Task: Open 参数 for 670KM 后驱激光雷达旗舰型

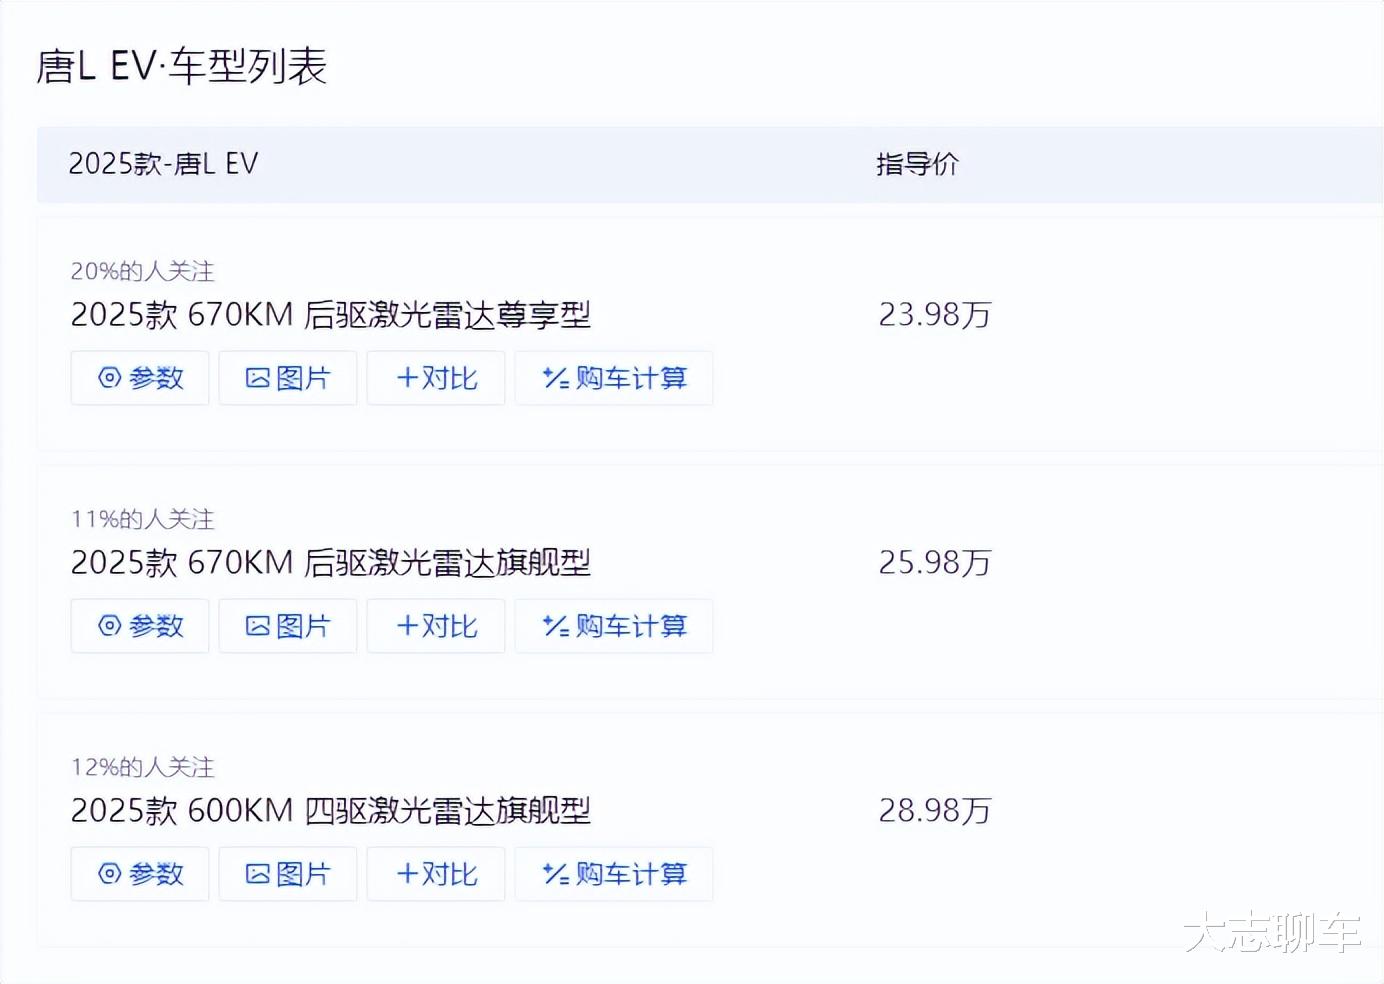Action: click(140, 626)
